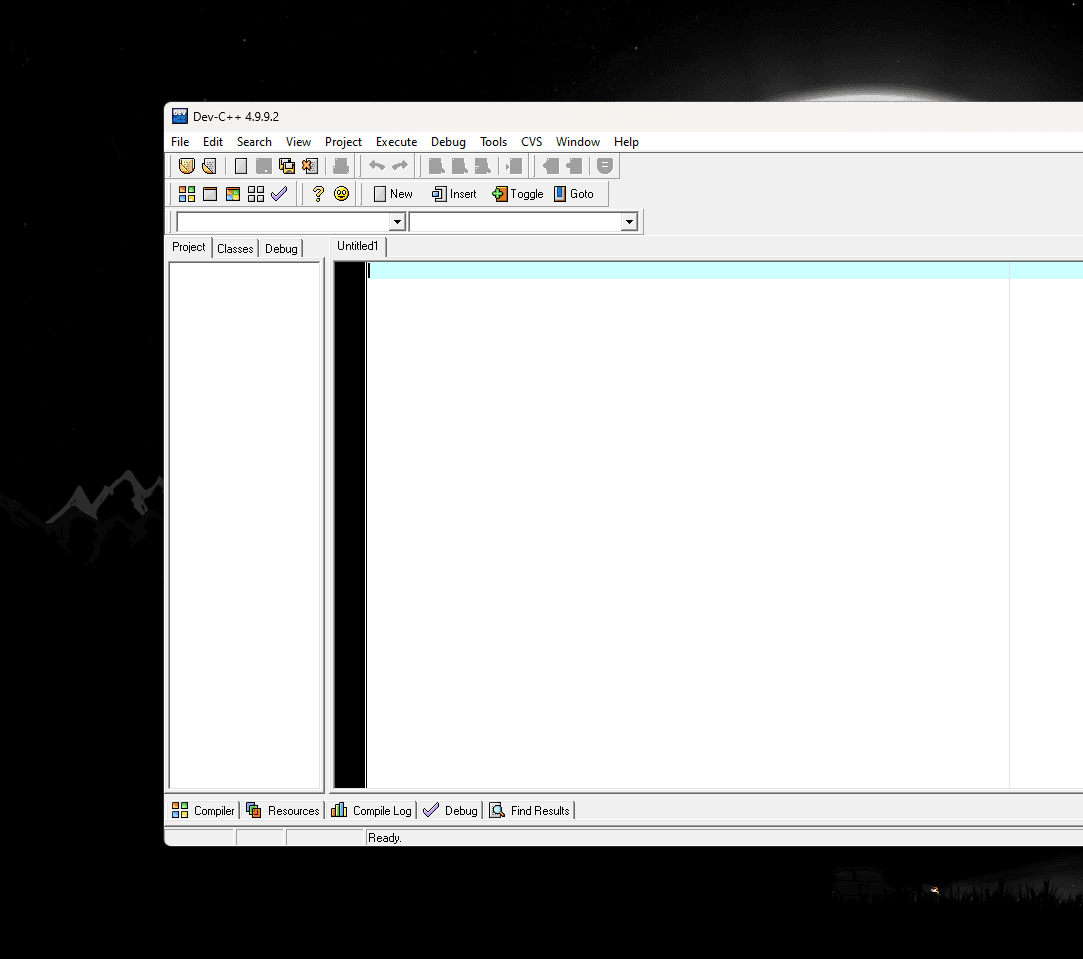Open the Help menu
Image resolution: width=1083 pixels, height=959 pixels.
[626, 142]
